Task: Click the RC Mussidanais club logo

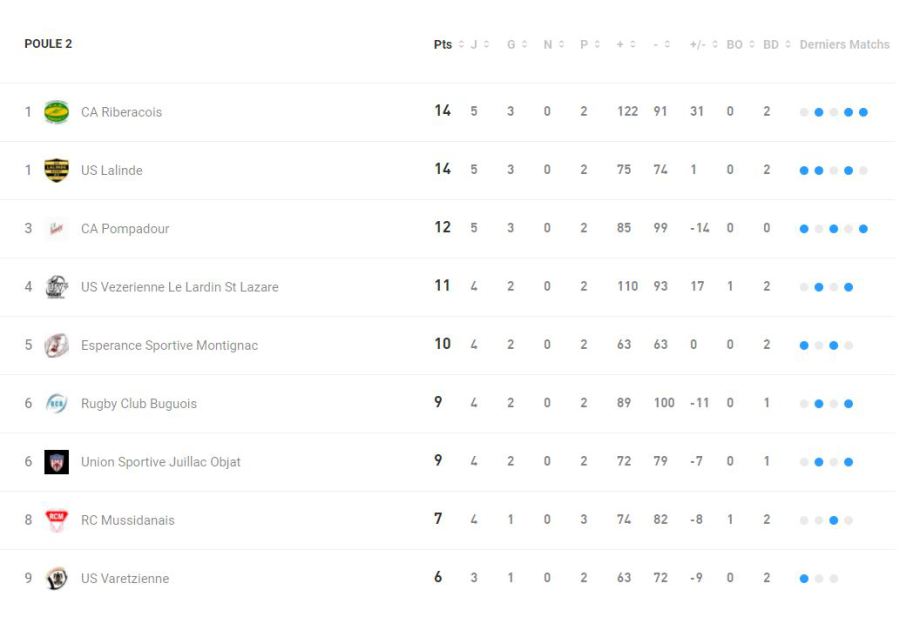Action: (56, 520)
